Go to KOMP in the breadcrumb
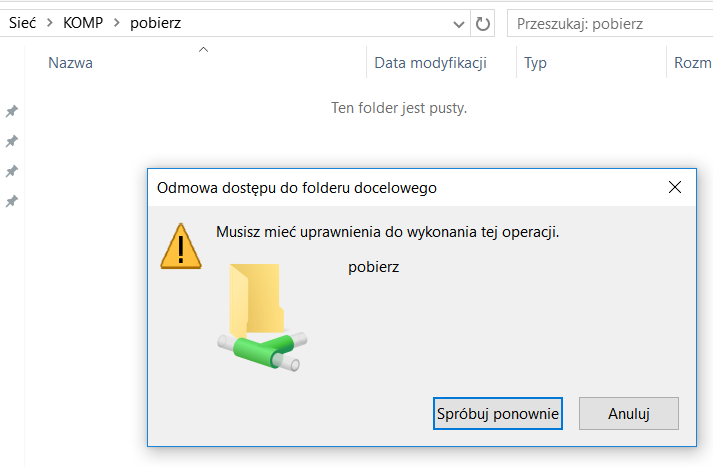 (x=83, y=22)
